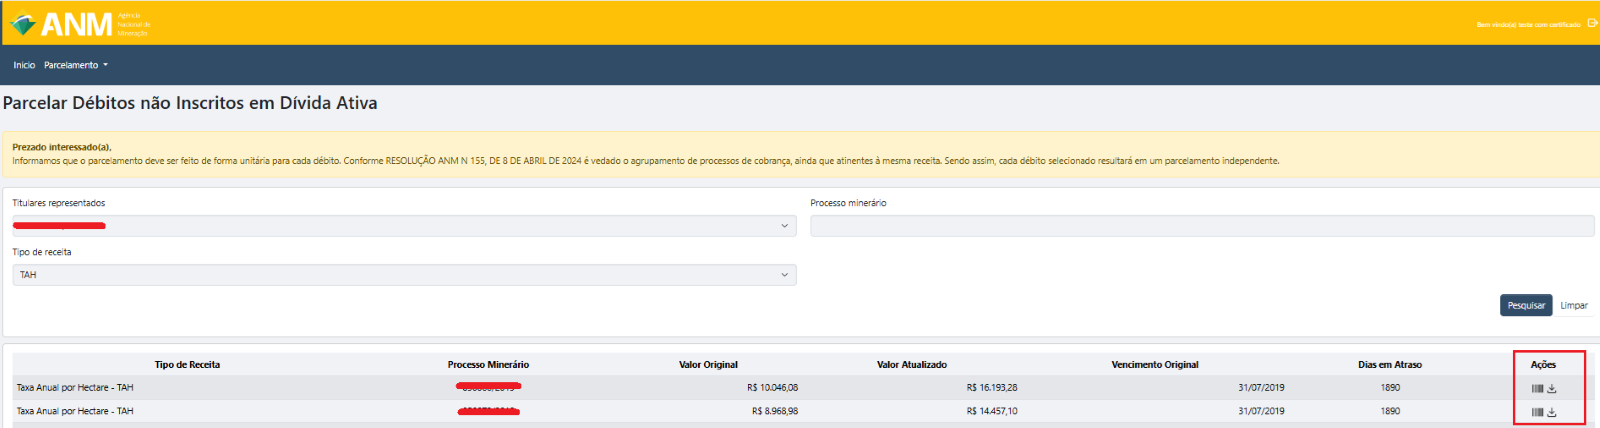Expand the Tipo de receita dropdown showing TAH

tap(404, 275)
